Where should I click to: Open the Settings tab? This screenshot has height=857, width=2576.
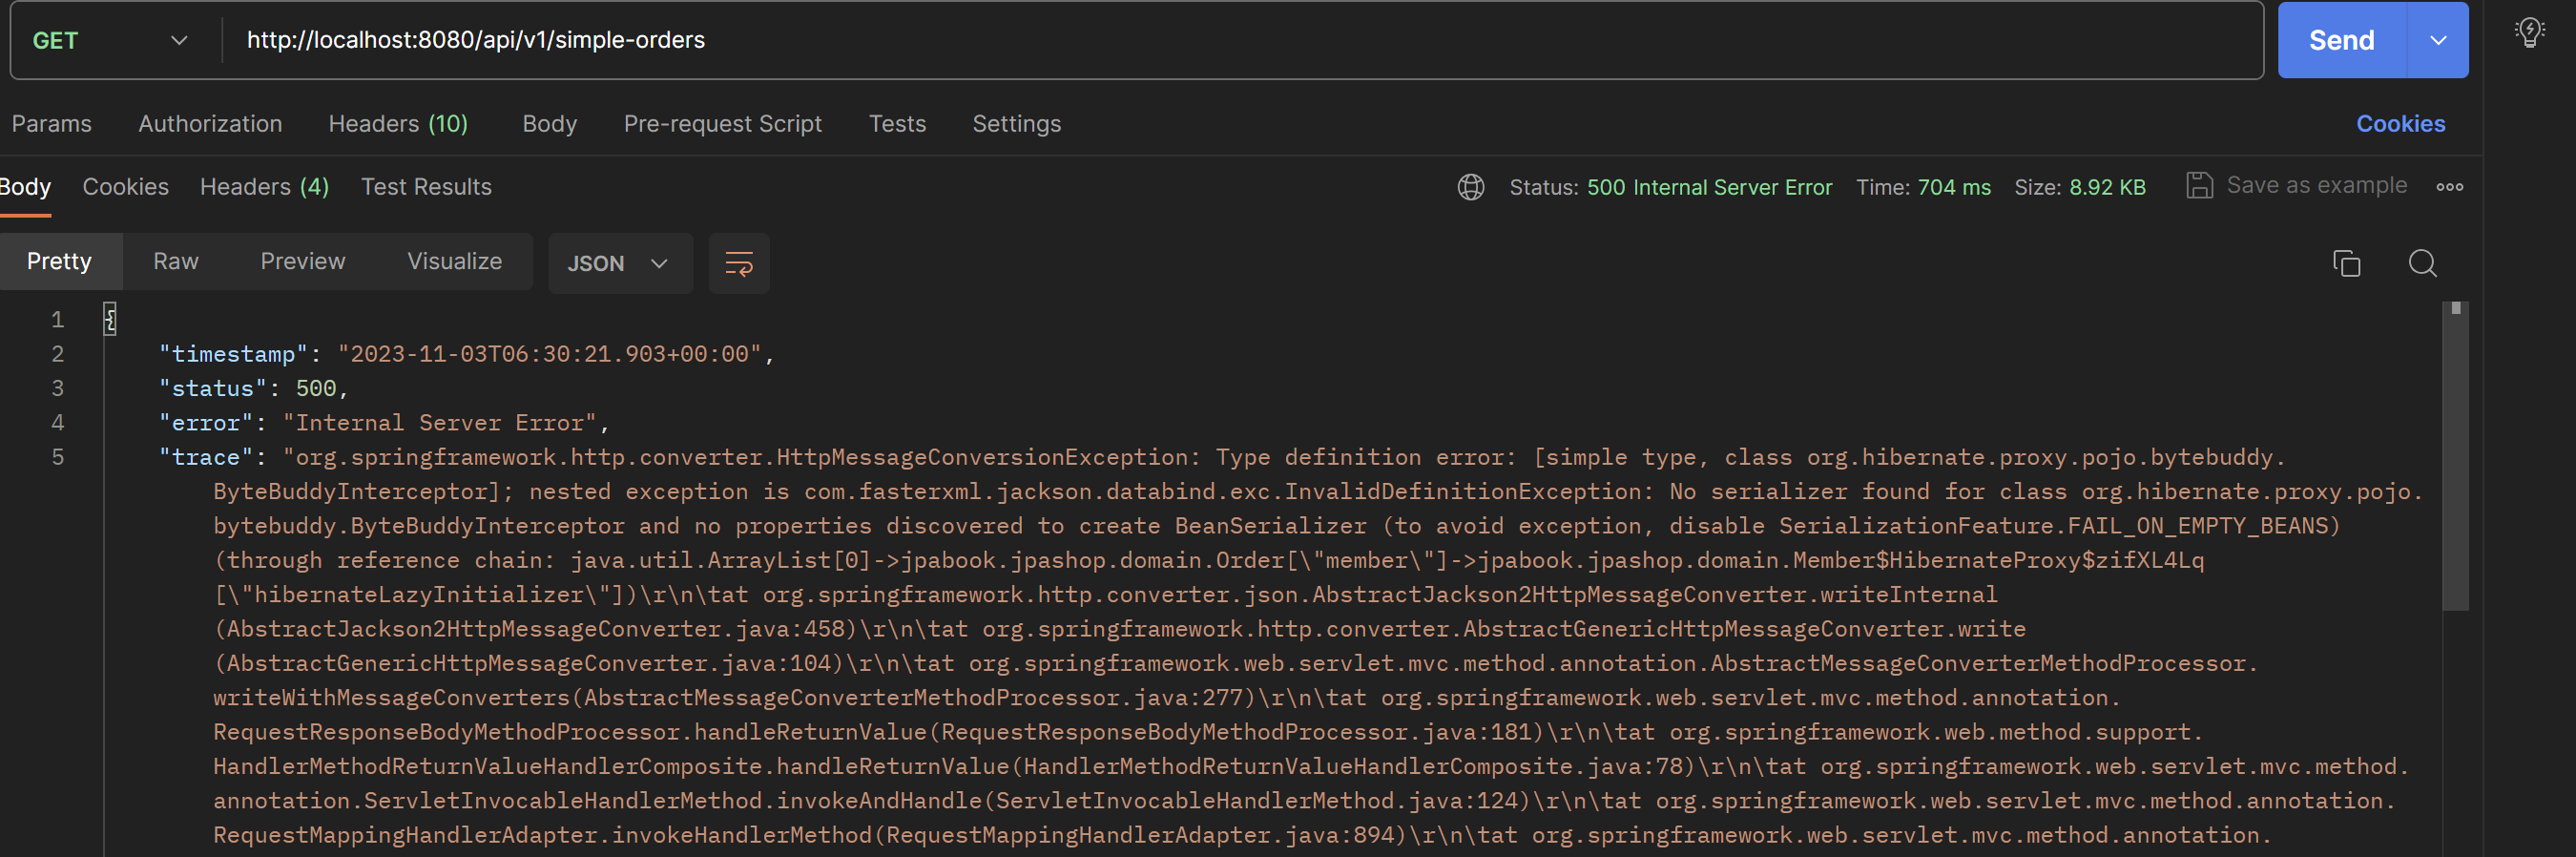point(1016,124)
